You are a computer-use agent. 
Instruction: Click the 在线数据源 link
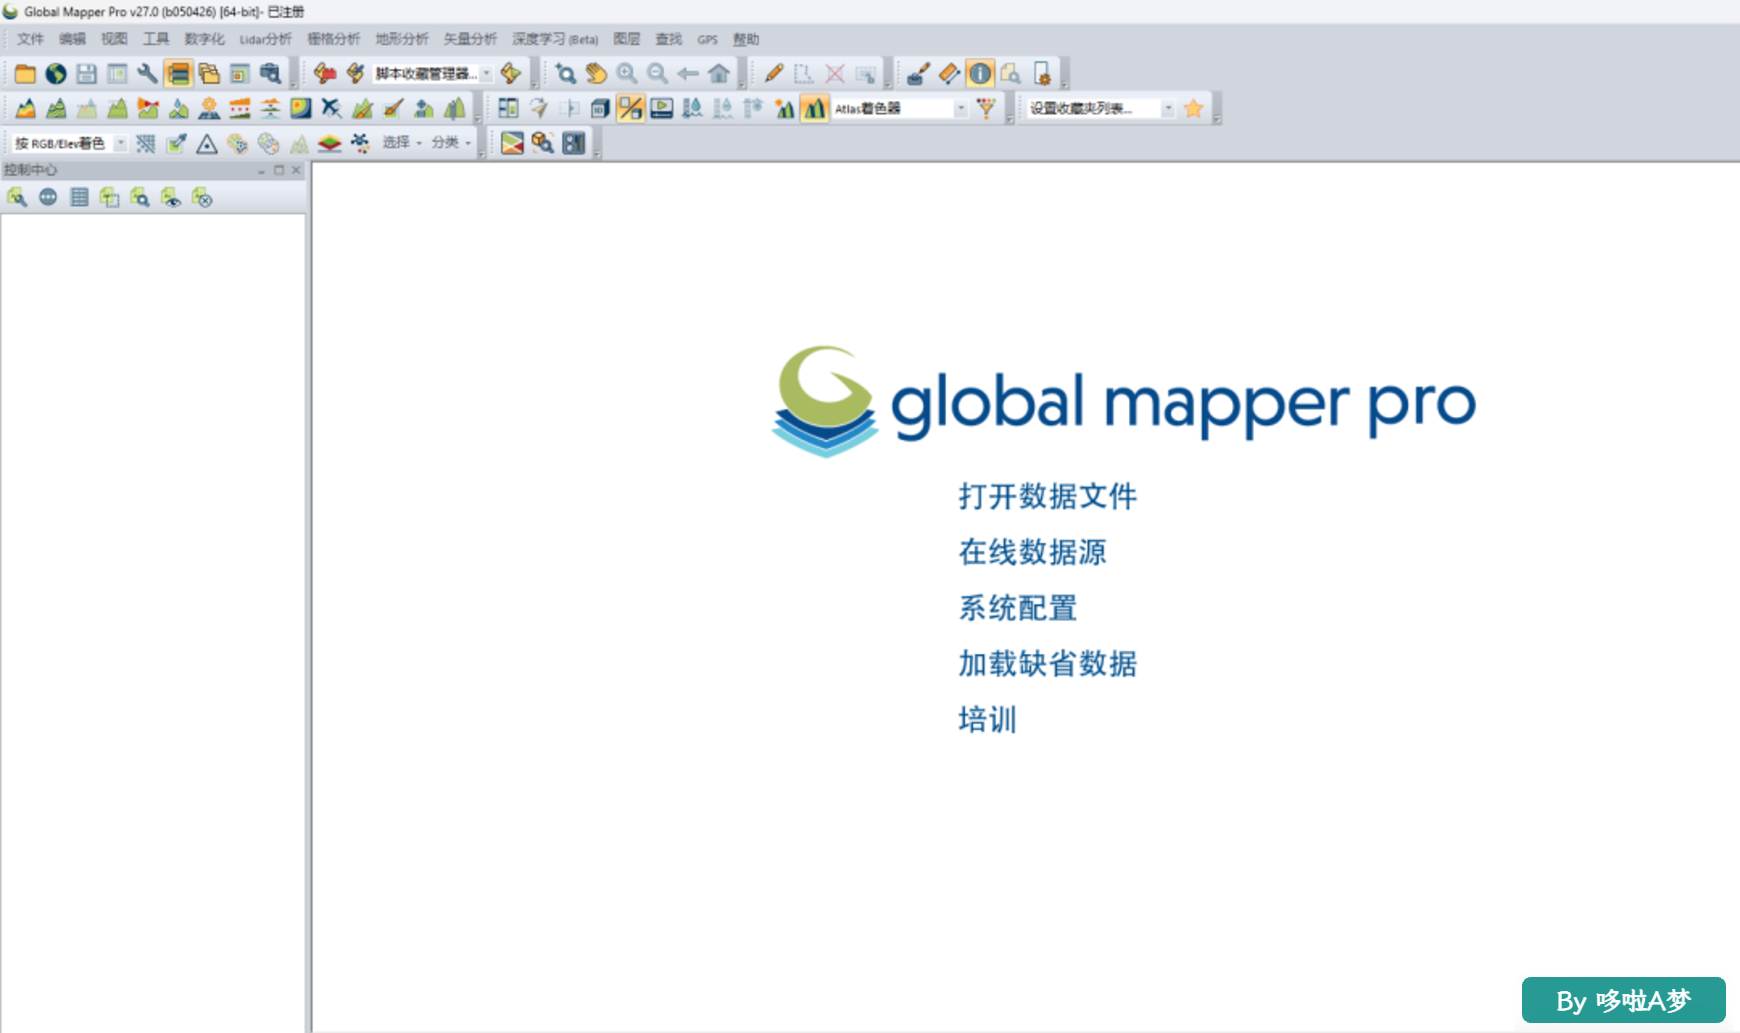point(1033,552)
